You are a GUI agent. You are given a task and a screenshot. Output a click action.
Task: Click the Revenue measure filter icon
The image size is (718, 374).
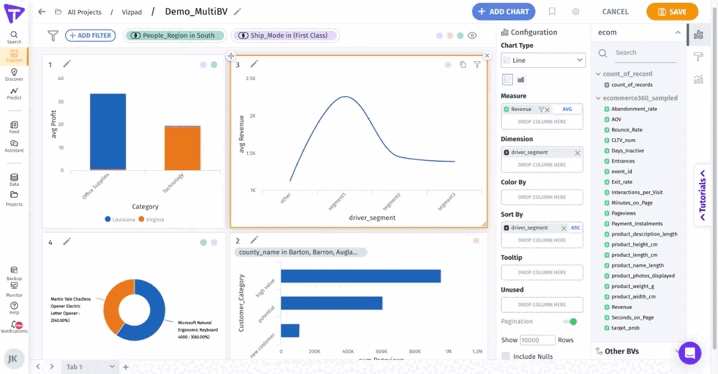pos(541,110)
